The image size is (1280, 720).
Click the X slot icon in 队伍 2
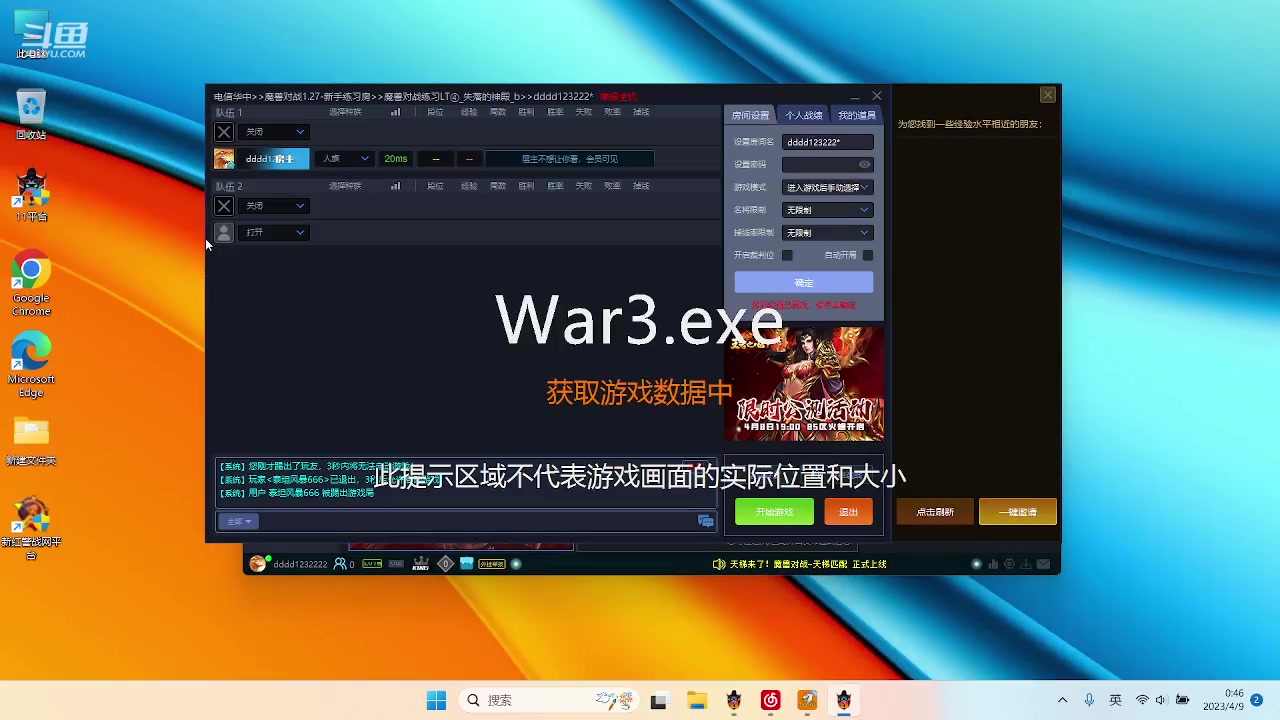(x=224, y=206)
